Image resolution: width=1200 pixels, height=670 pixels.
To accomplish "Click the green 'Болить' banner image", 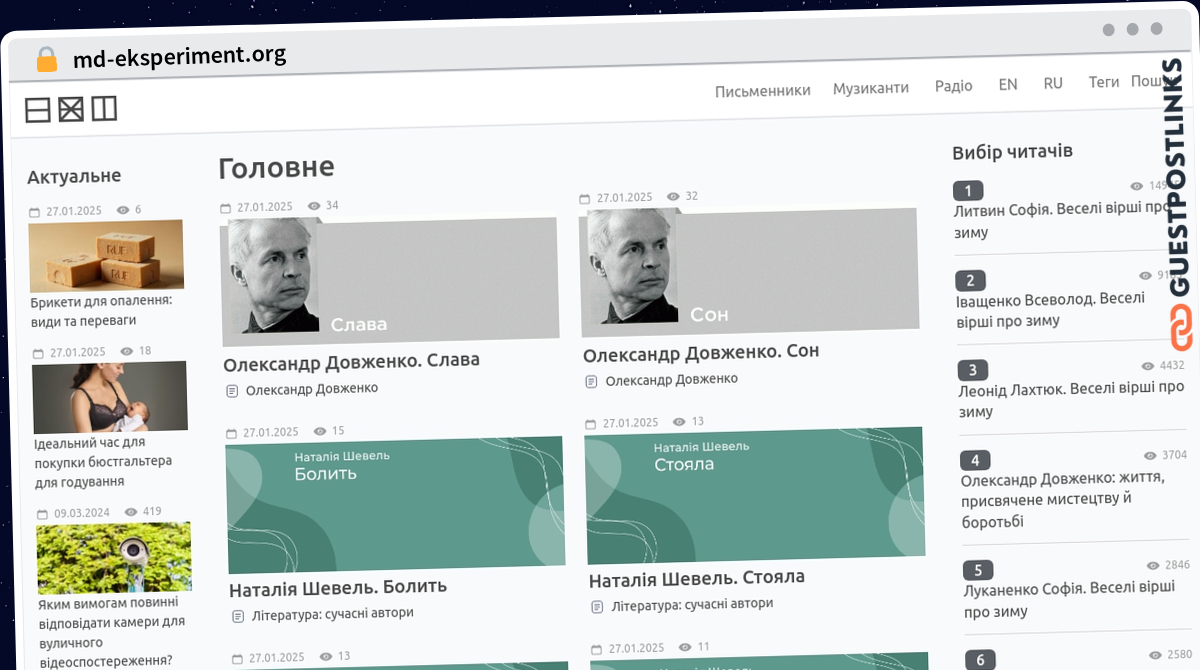I will (395, 505).
